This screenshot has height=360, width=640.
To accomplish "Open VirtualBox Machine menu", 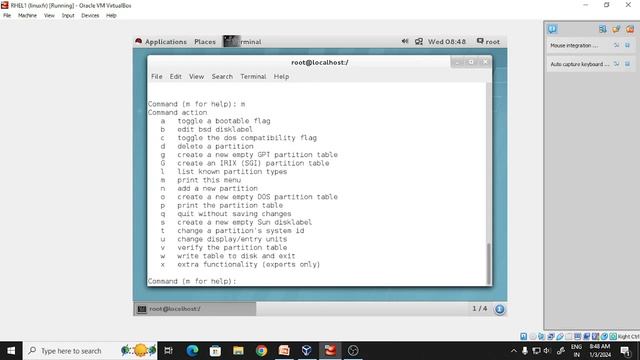I will click(27, 16).
